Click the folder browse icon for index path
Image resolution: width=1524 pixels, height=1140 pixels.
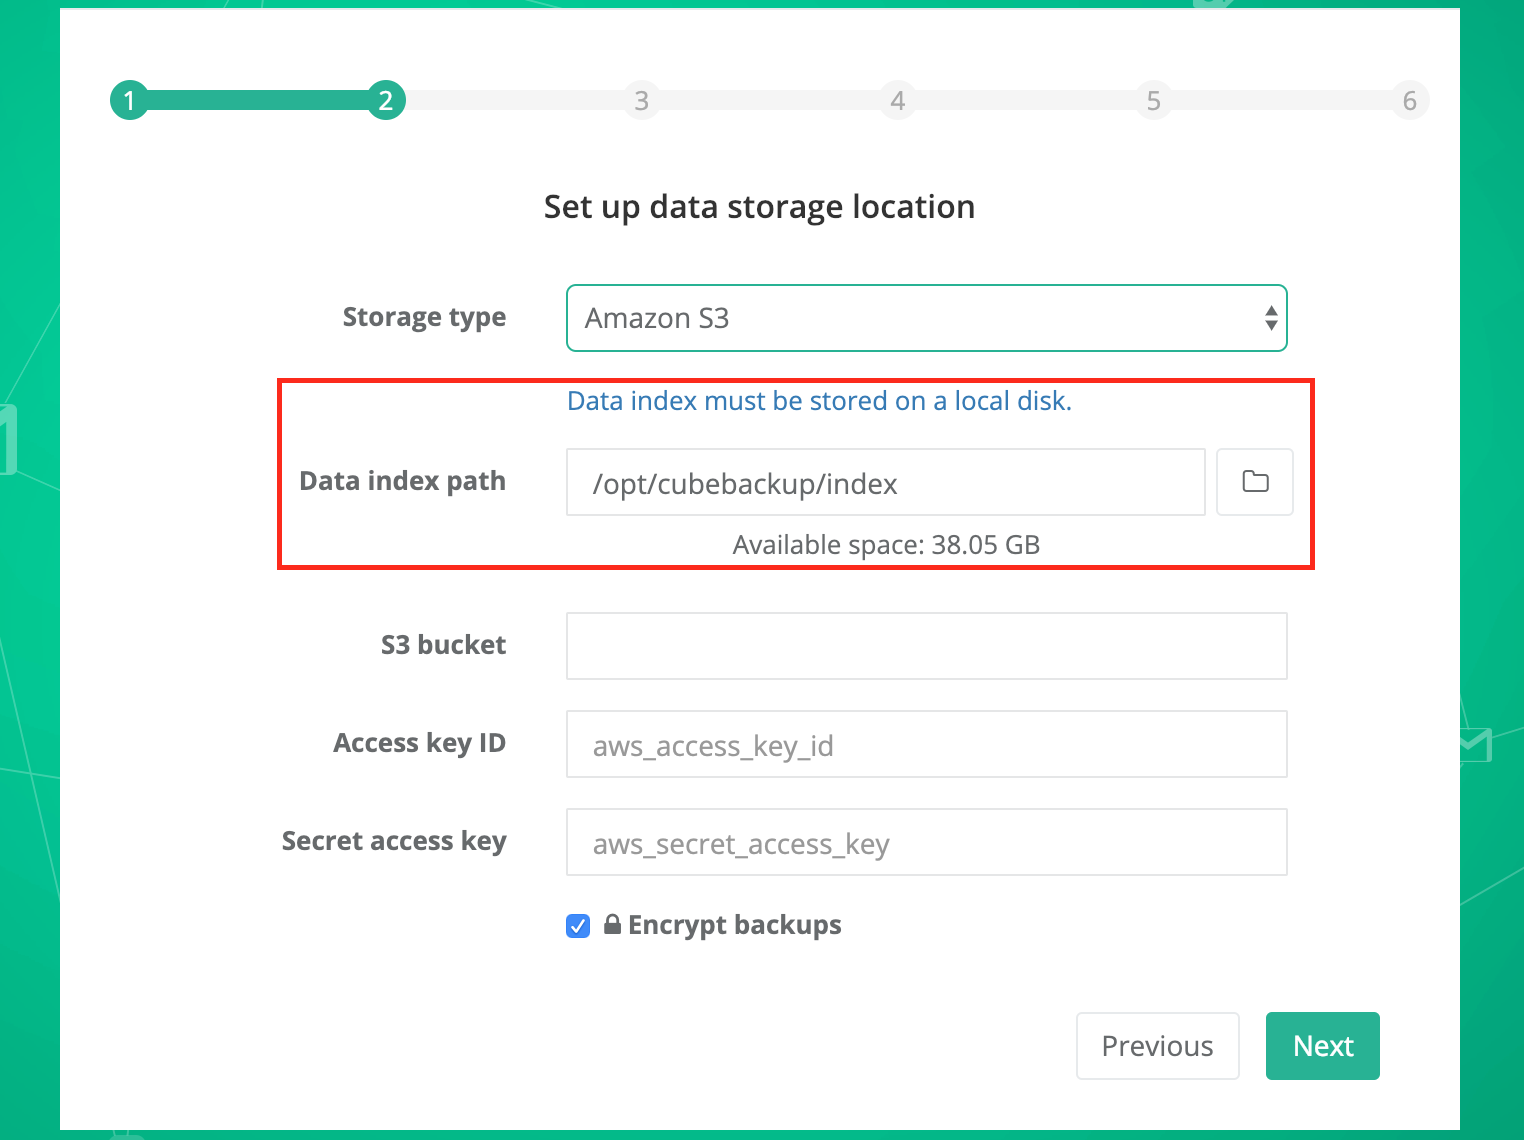(1254, 482)
